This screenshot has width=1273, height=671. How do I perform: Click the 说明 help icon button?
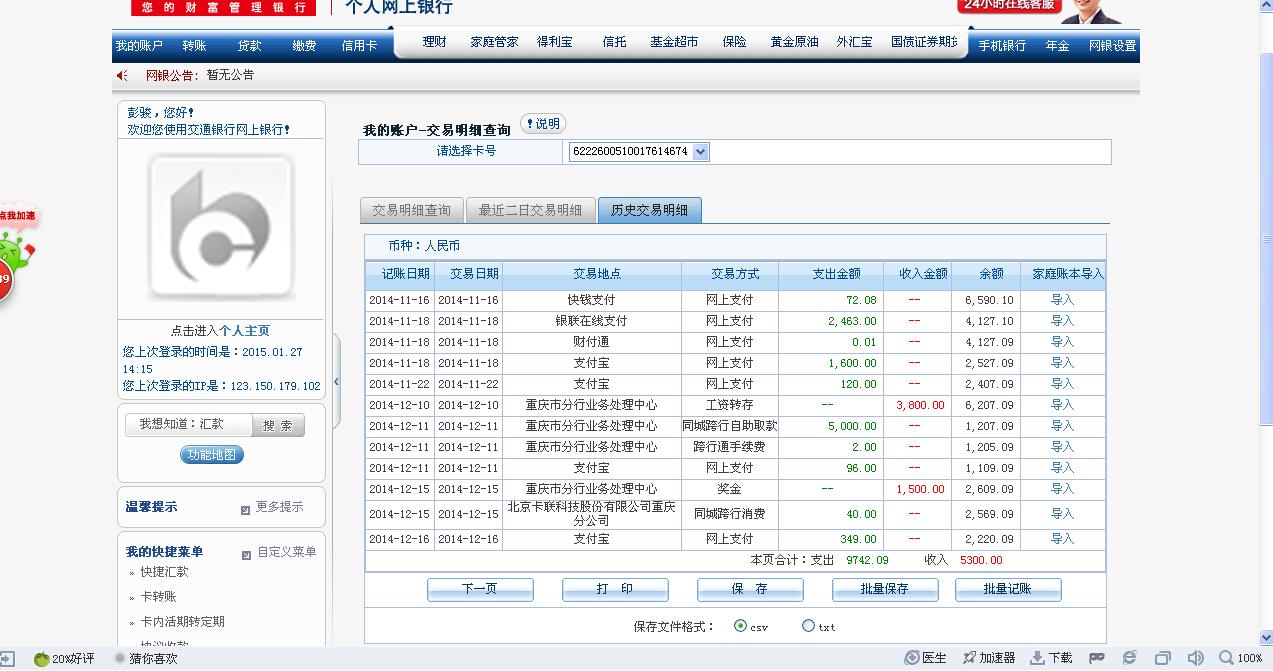coord(543,124)
